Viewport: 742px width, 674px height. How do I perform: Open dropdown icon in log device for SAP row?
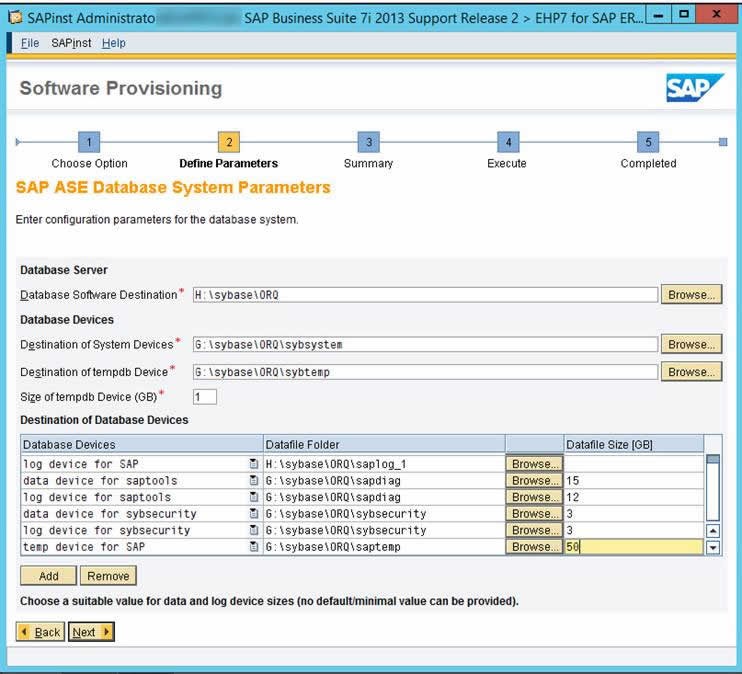254,464
